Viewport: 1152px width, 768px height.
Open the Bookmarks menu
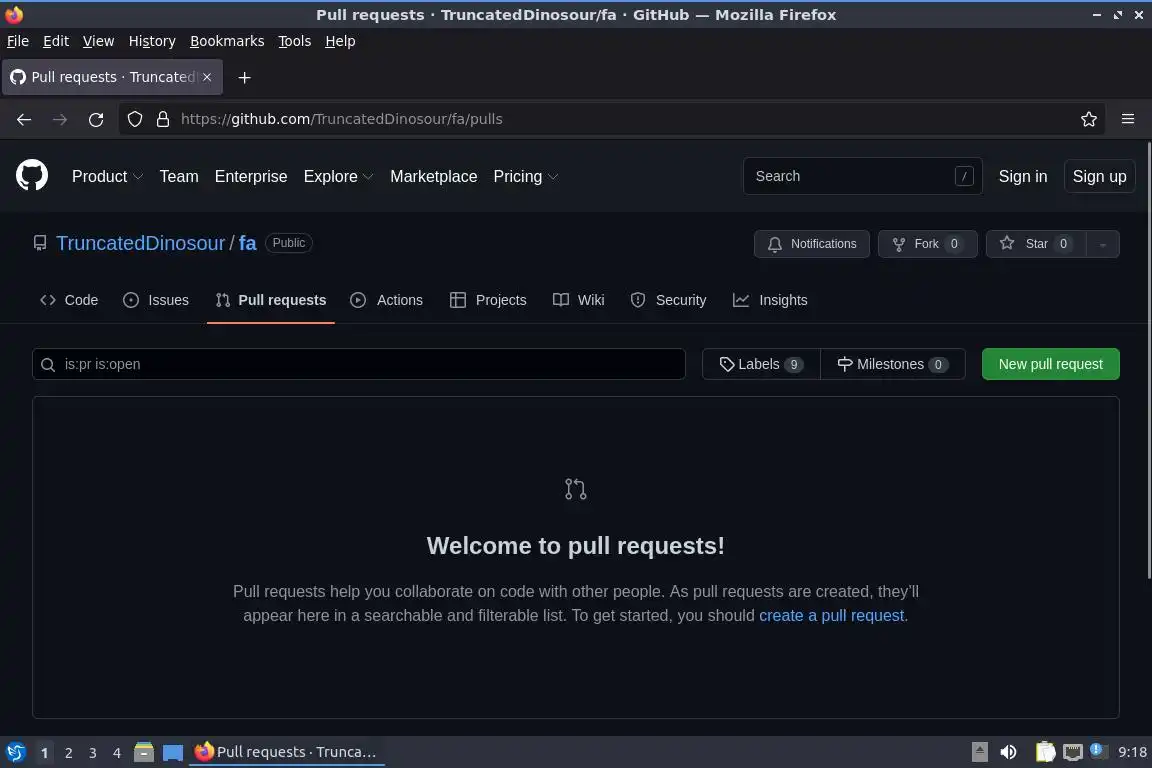click(227, 41)
